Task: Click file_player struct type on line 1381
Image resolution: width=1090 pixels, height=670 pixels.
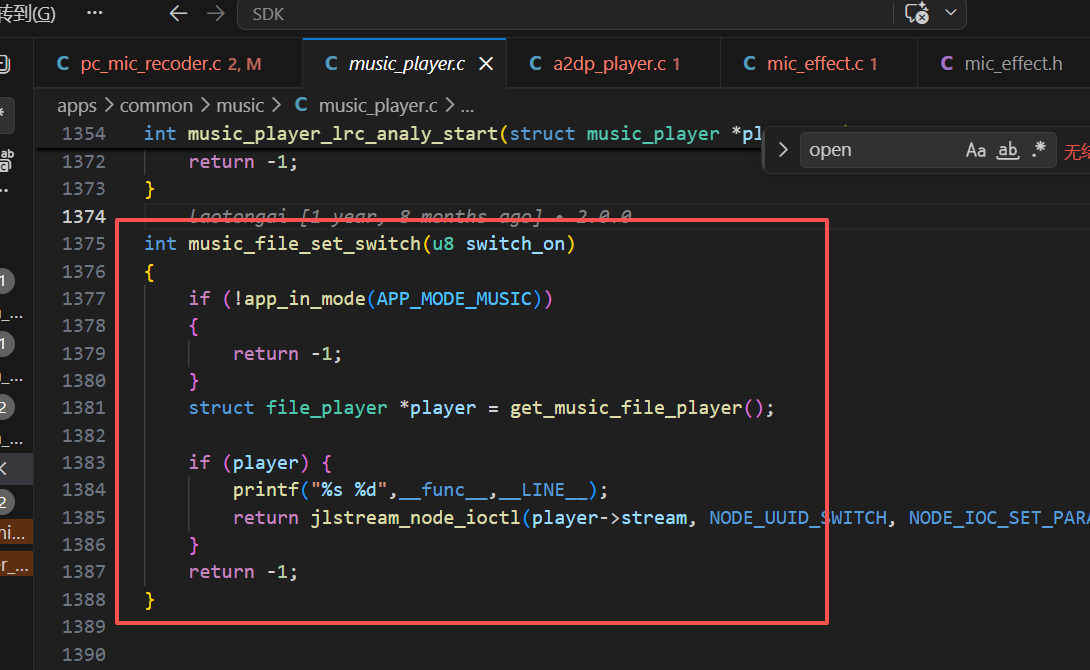Action: 326,408
